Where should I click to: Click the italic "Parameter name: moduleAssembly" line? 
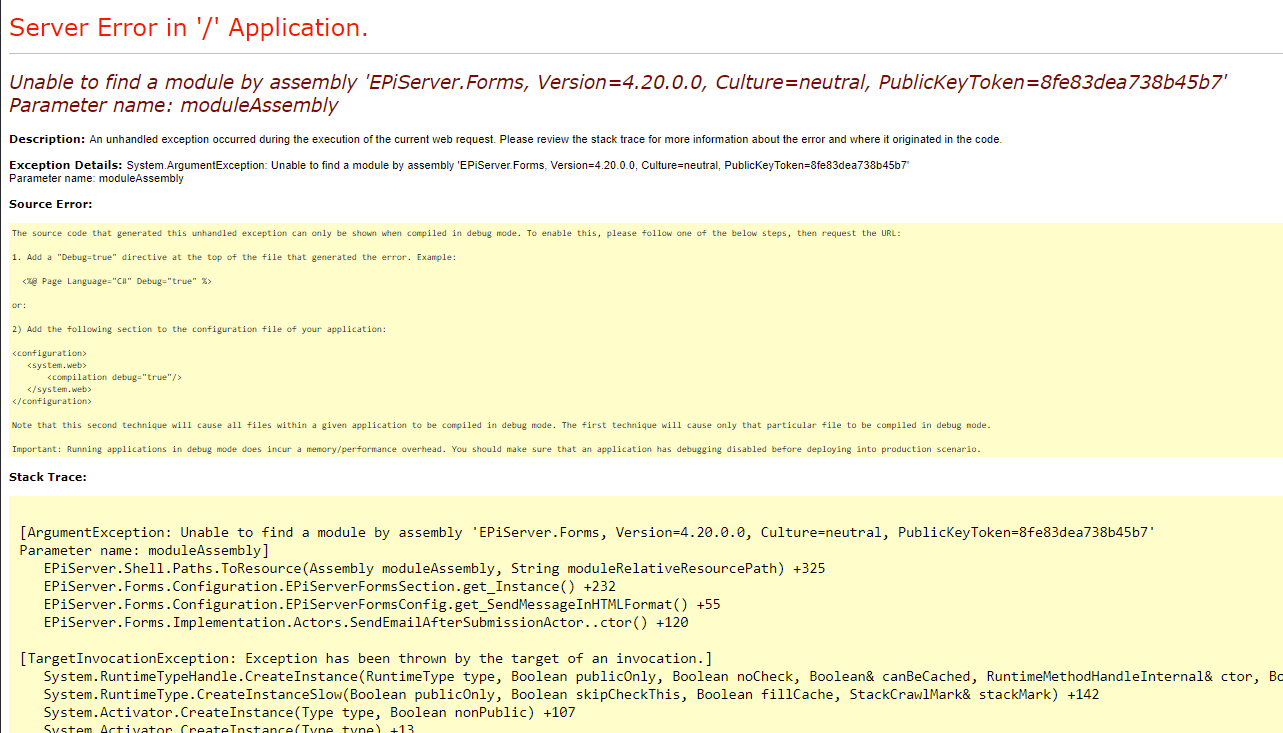point(174,105)
